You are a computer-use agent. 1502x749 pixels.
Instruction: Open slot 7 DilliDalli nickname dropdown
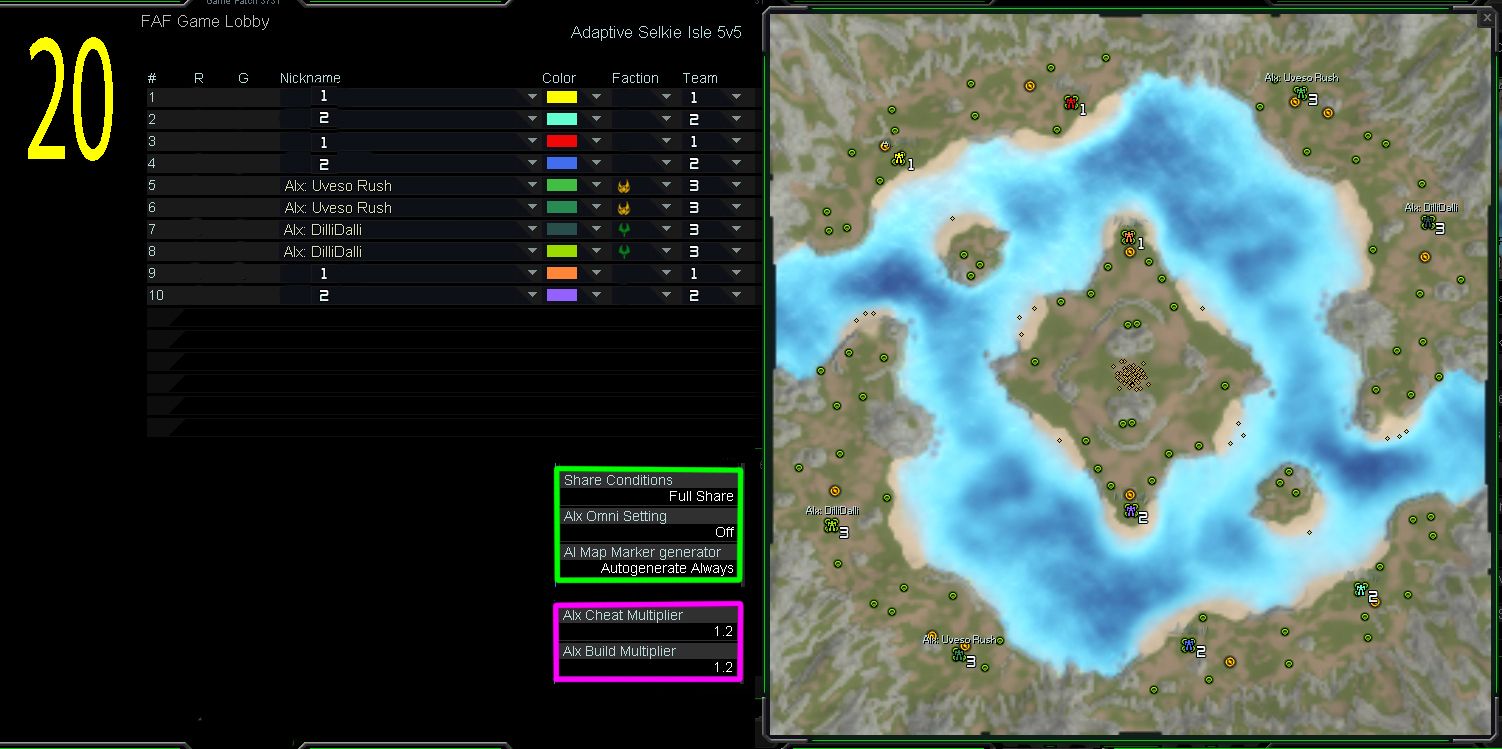point(533,230)
